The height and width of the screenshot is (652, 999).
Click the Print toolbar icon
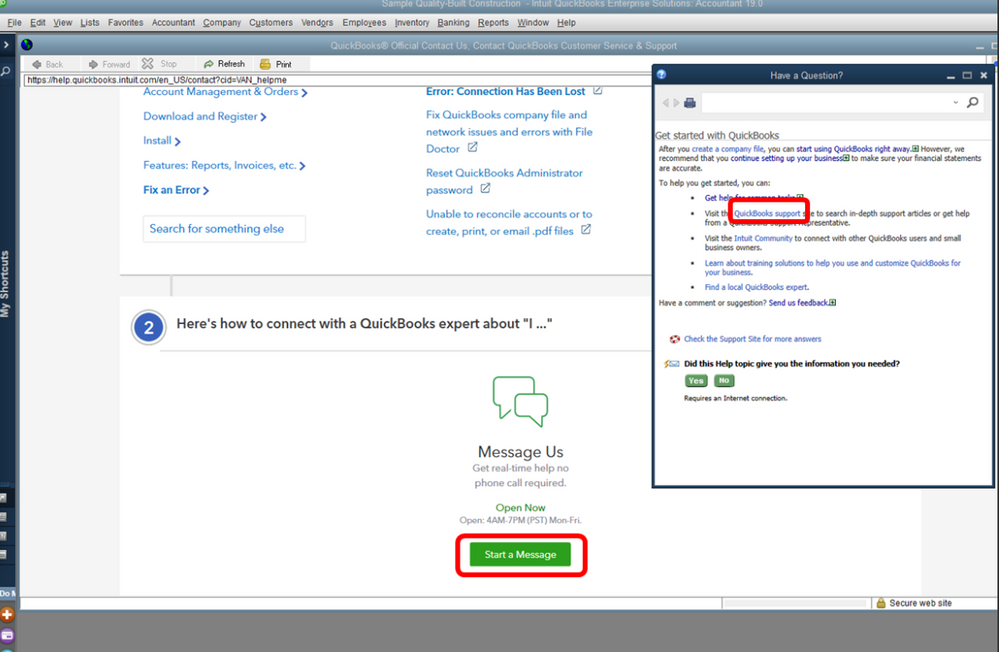[265, 64]
